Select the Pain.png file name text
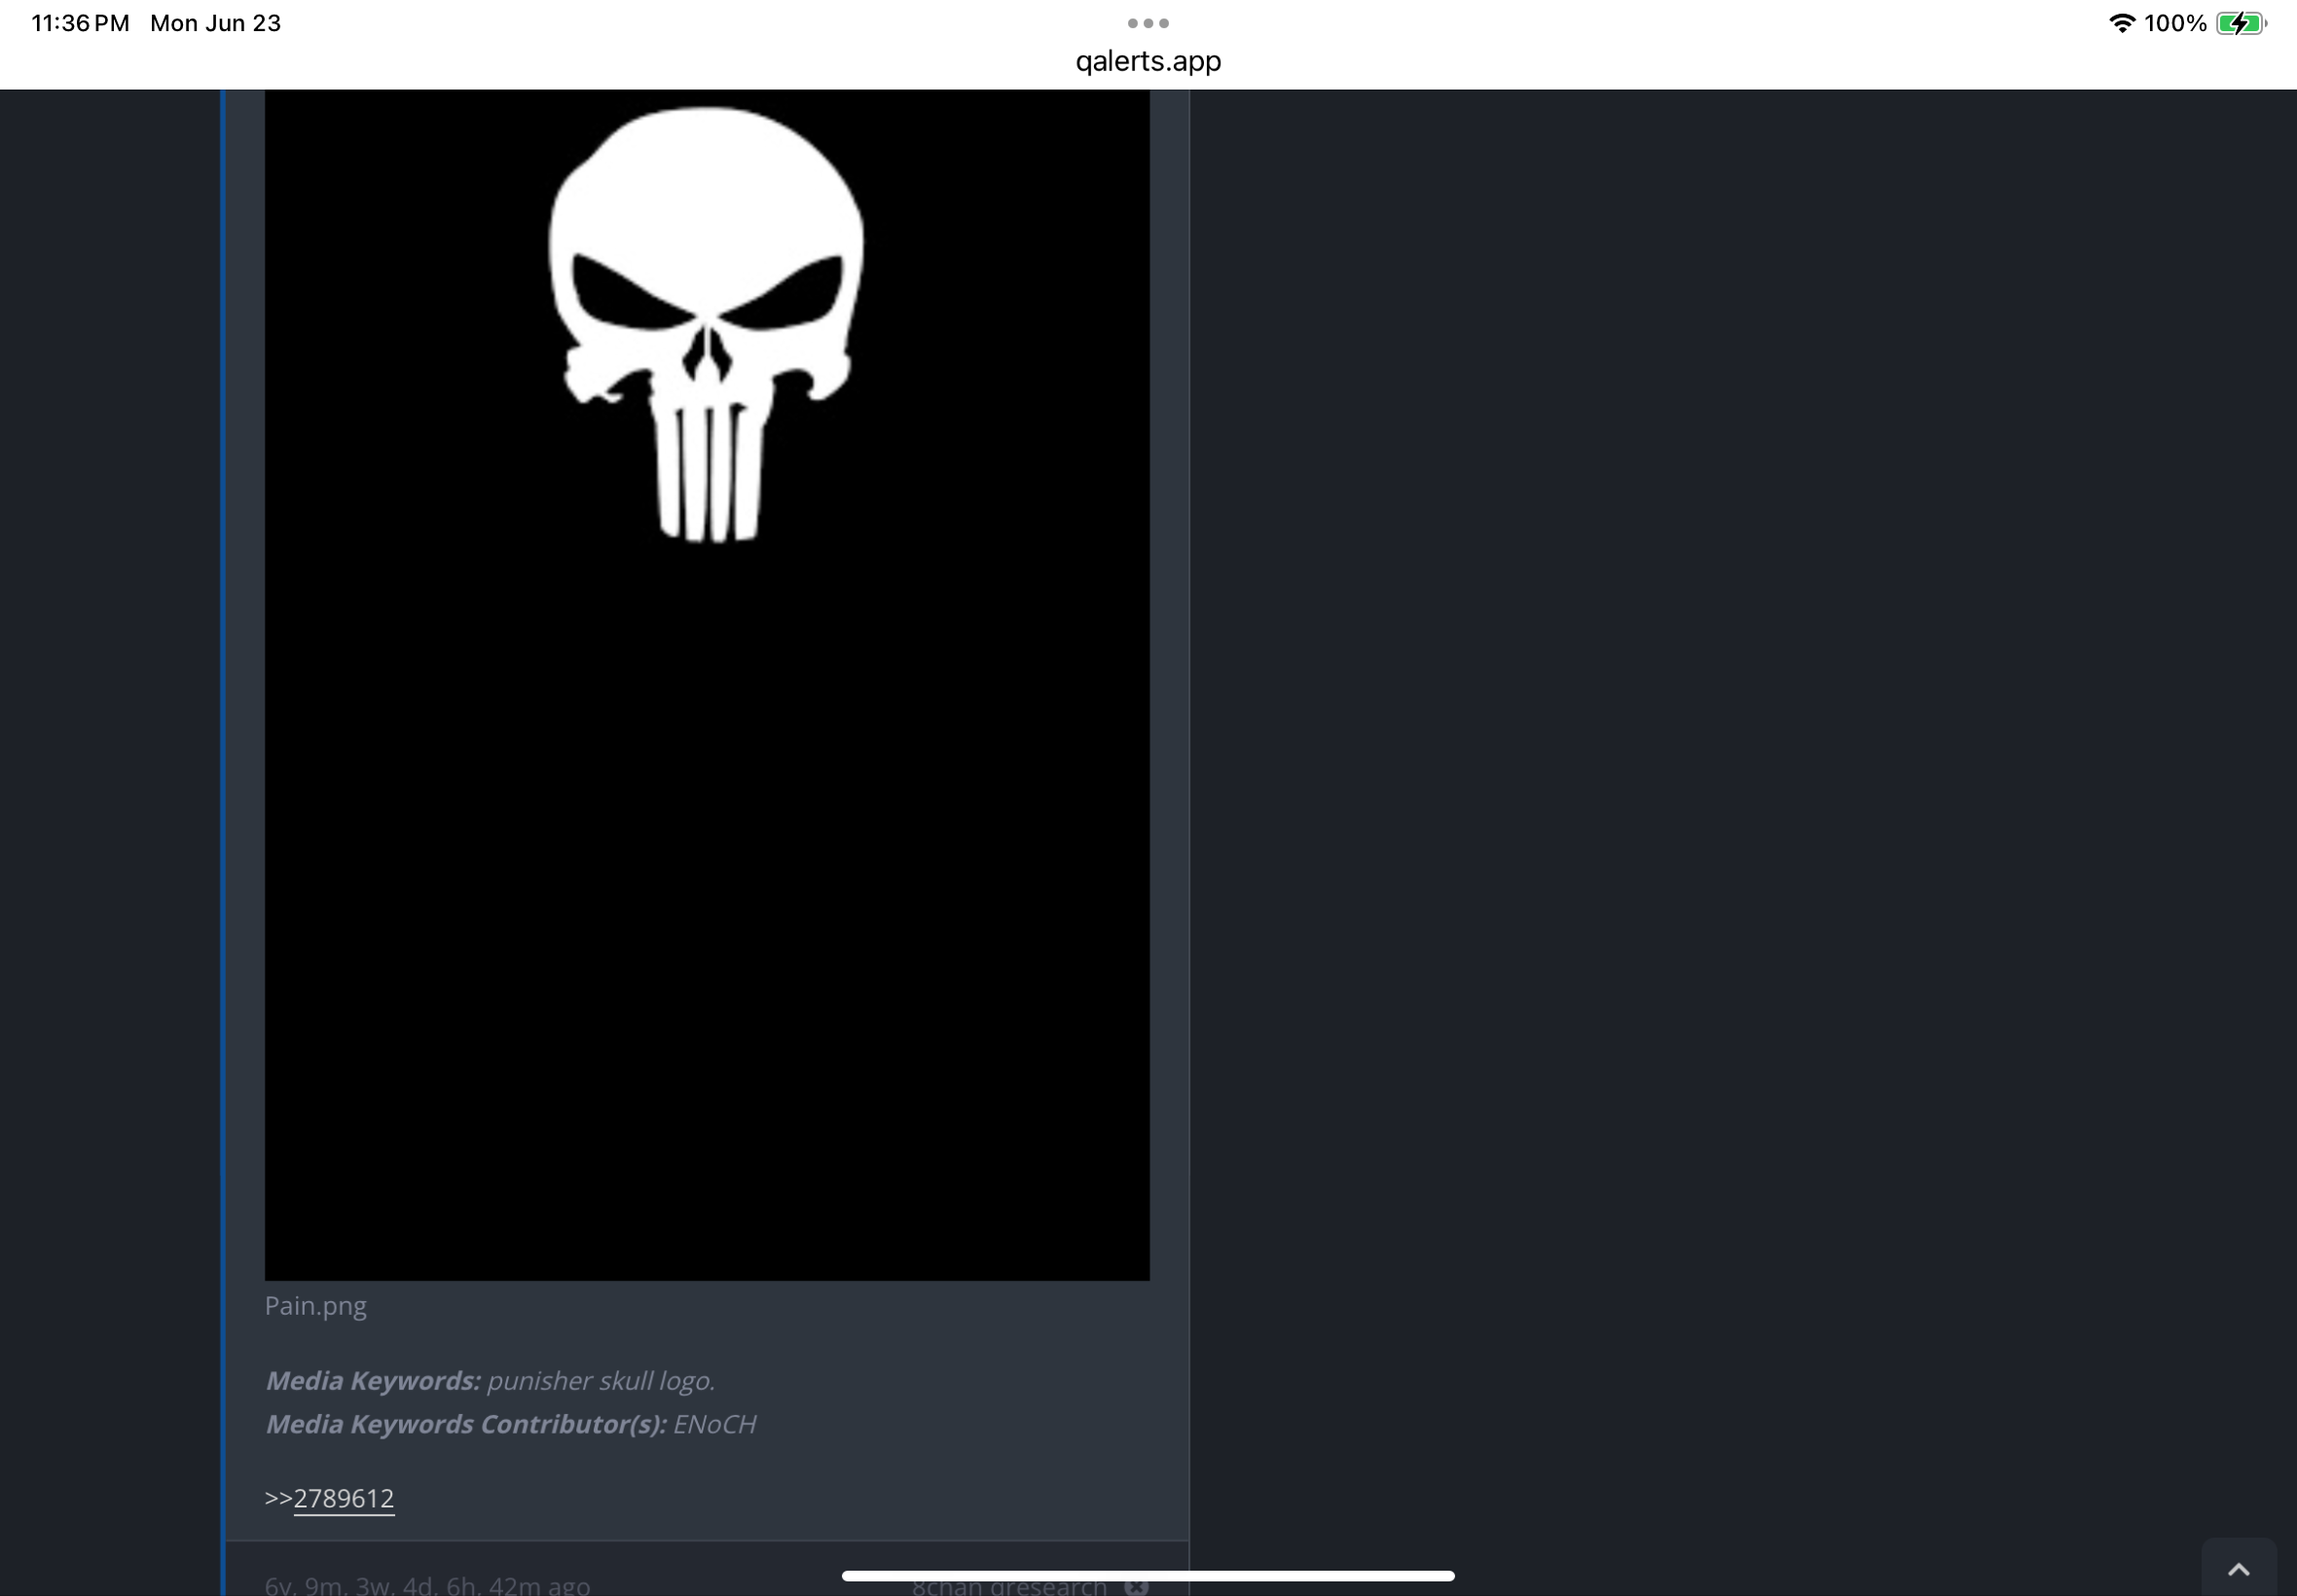Image resolution: width=2297 pixels, height=1596 pixels. tap(316, 1306)
